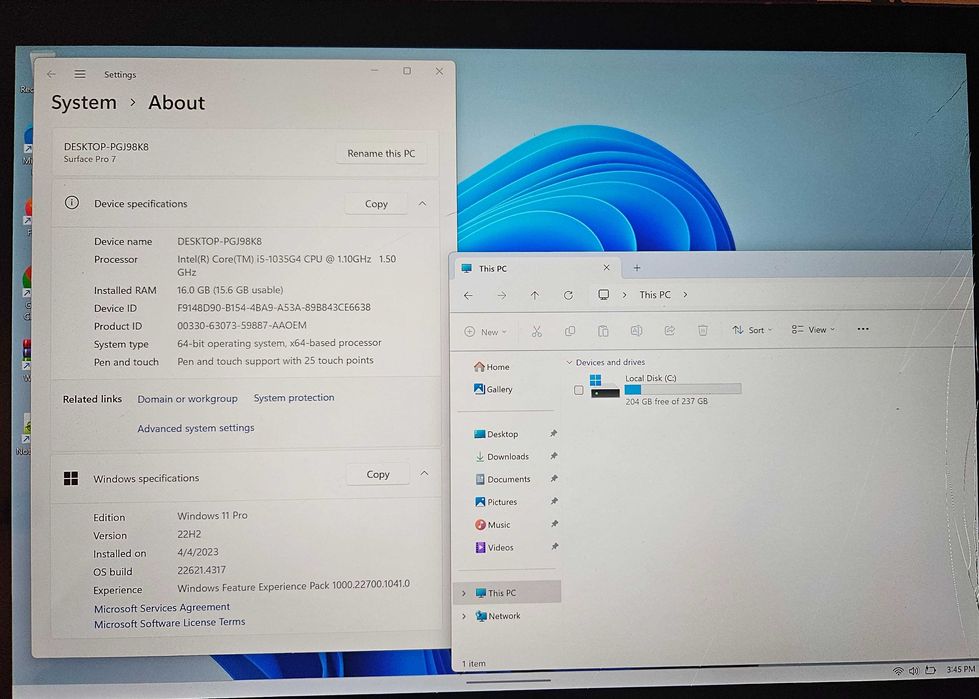Copy the Device specifications
The width and height of the screenshot is (979, 699).
(376, 204)
